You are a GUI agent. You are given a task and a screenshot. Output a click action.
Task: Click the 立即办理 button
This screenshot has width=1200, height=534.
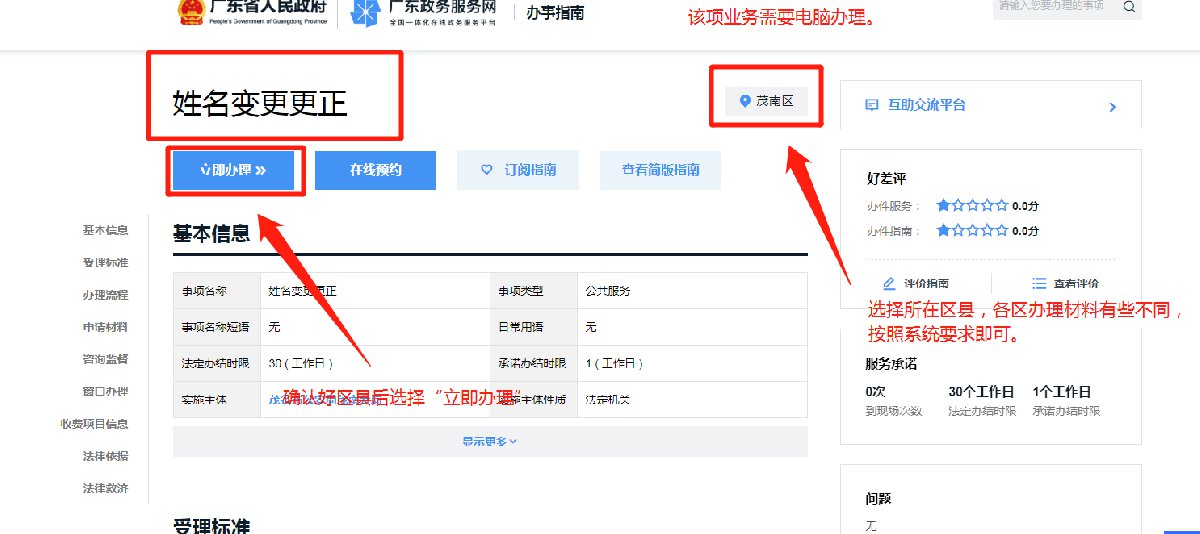click(x=233, y=170)
